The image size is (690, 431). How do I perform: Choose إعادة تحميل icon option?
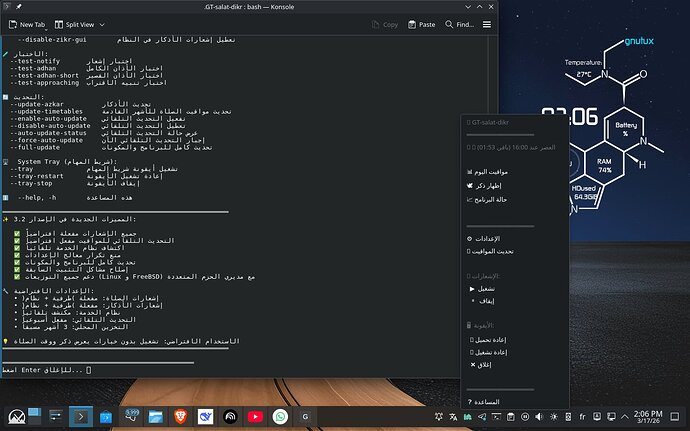488,340
